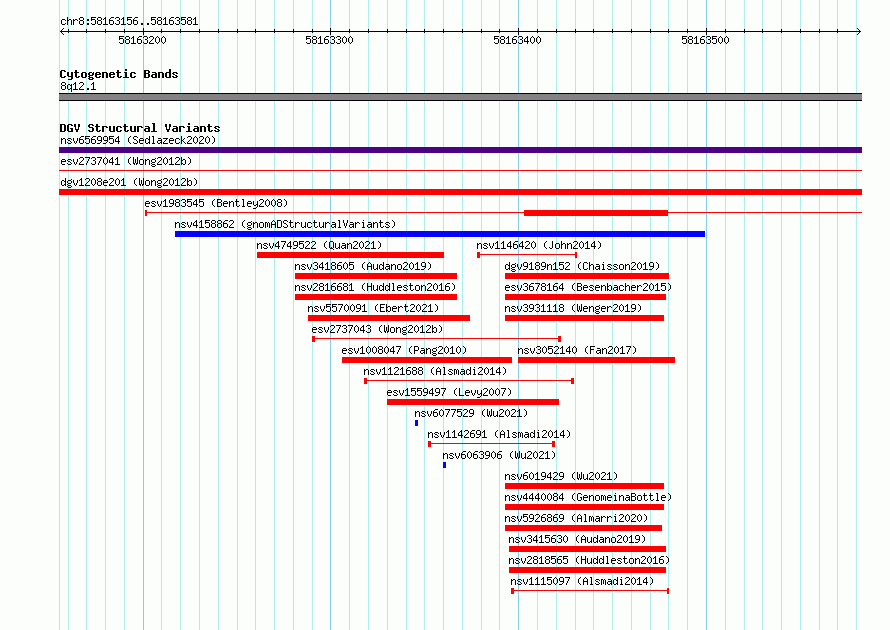Select the red esv1559497 variant bar
This screenshot has width=890, height=630.
point(473,402)
